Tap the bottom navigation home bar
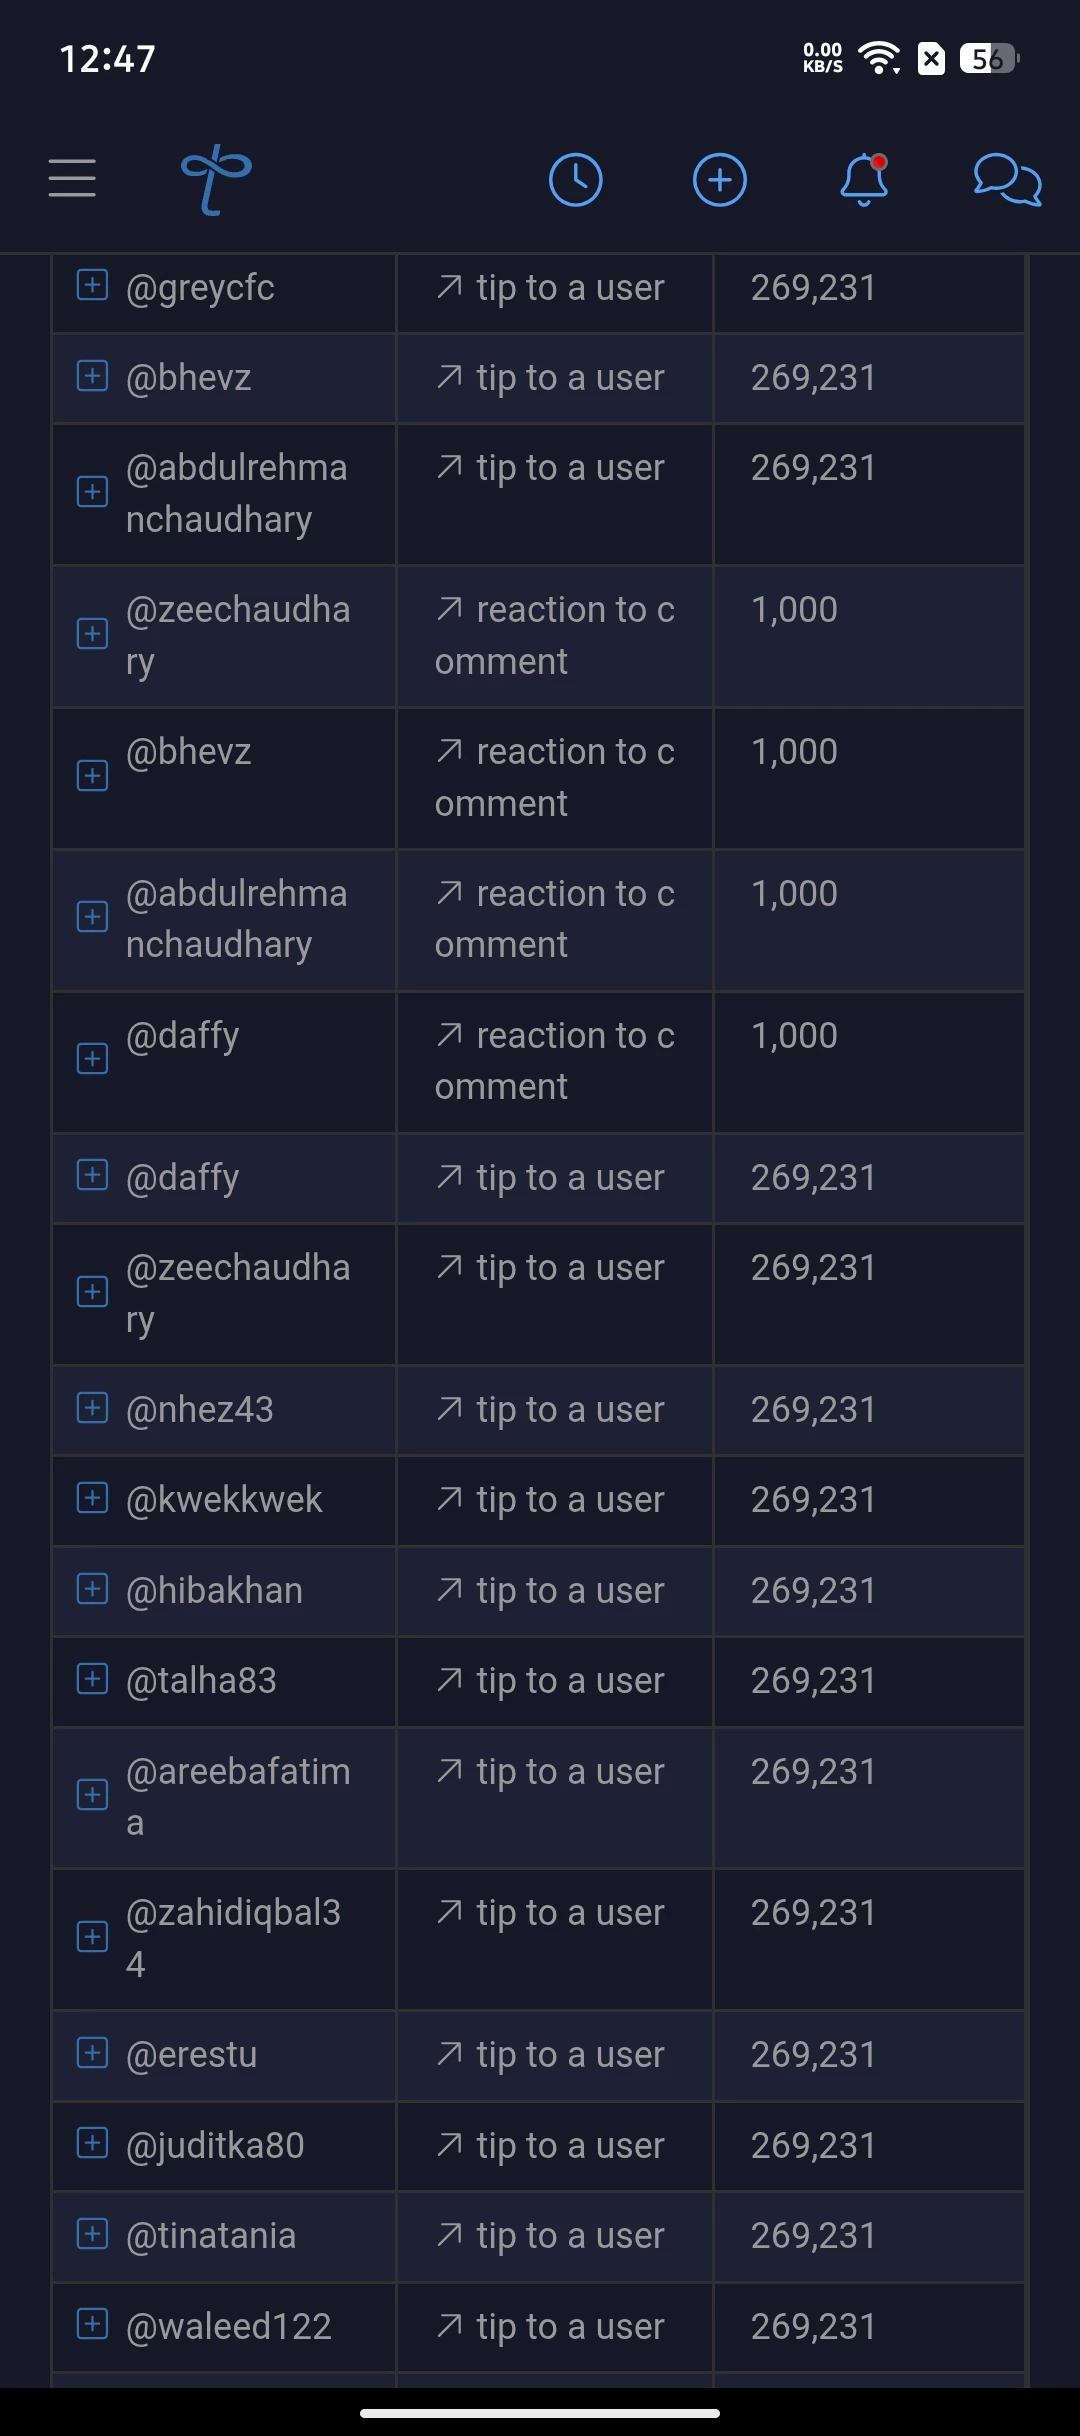Image resolution: width=1080 pixels, height=2436 pixels. [x=540, y=2413]
